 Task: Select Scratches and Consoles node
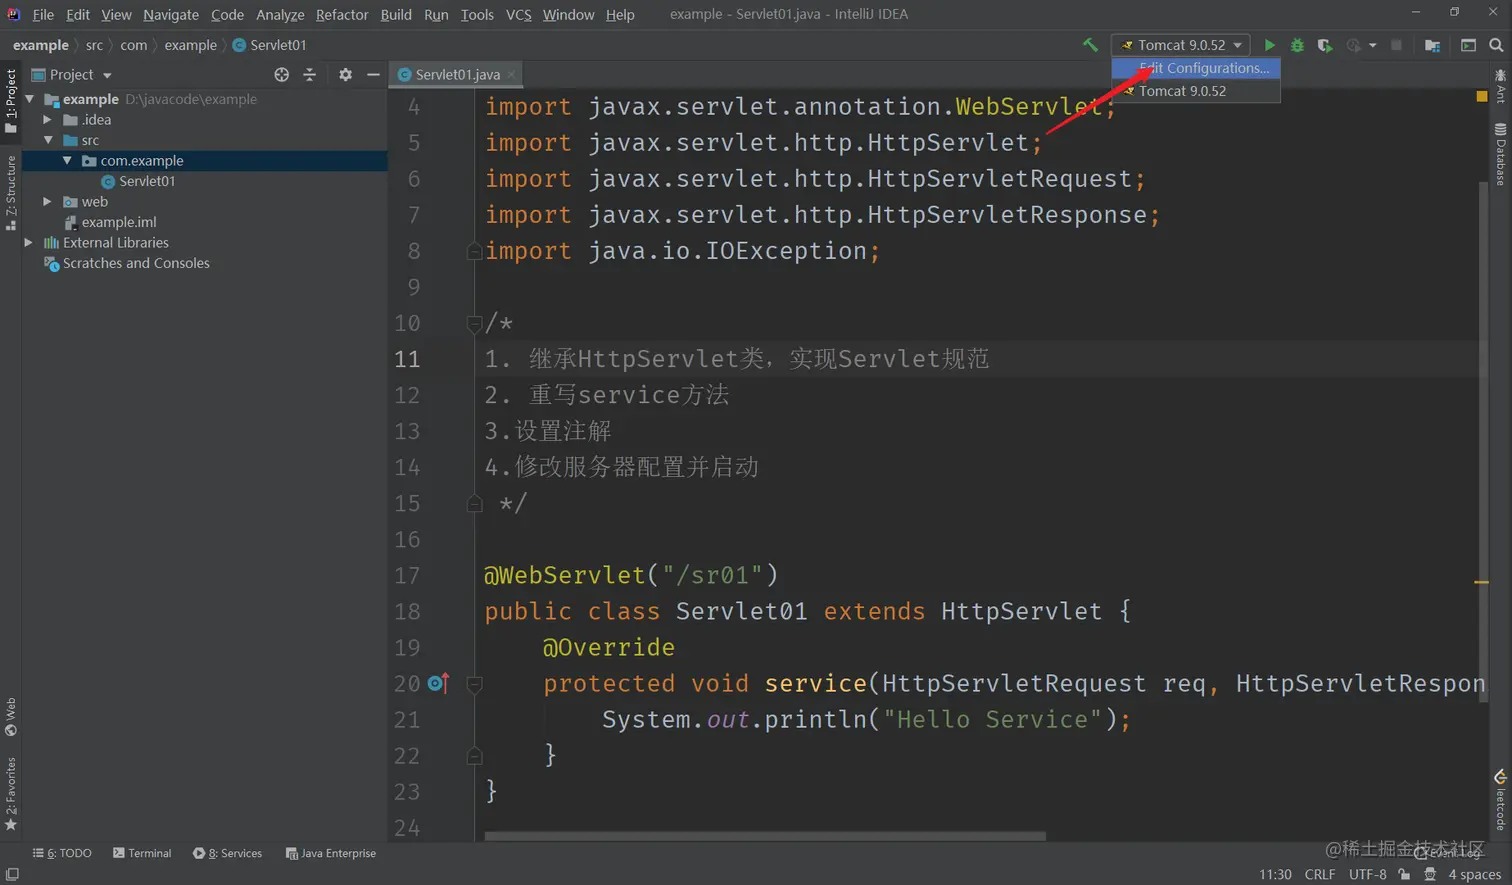coord(127,263)
